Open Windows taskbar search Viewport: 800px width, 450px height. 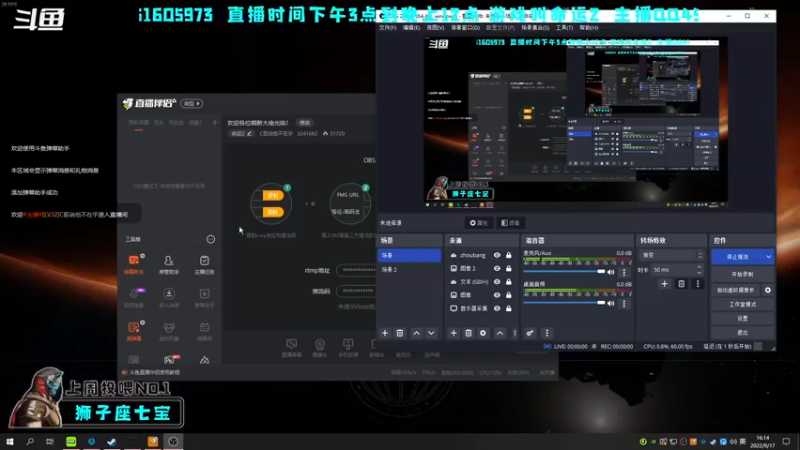click(x=30, y=441)
